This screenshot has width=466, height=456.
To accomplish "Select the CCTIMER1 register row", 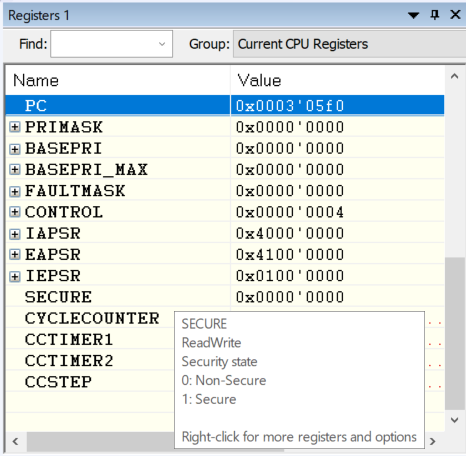I will coord(90,340).
